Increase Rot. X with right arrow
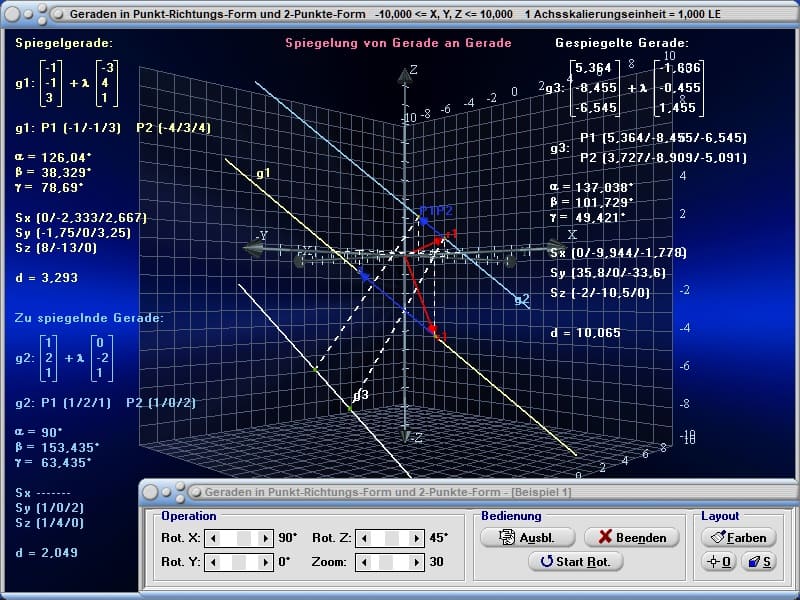 (x=265, y=538)
